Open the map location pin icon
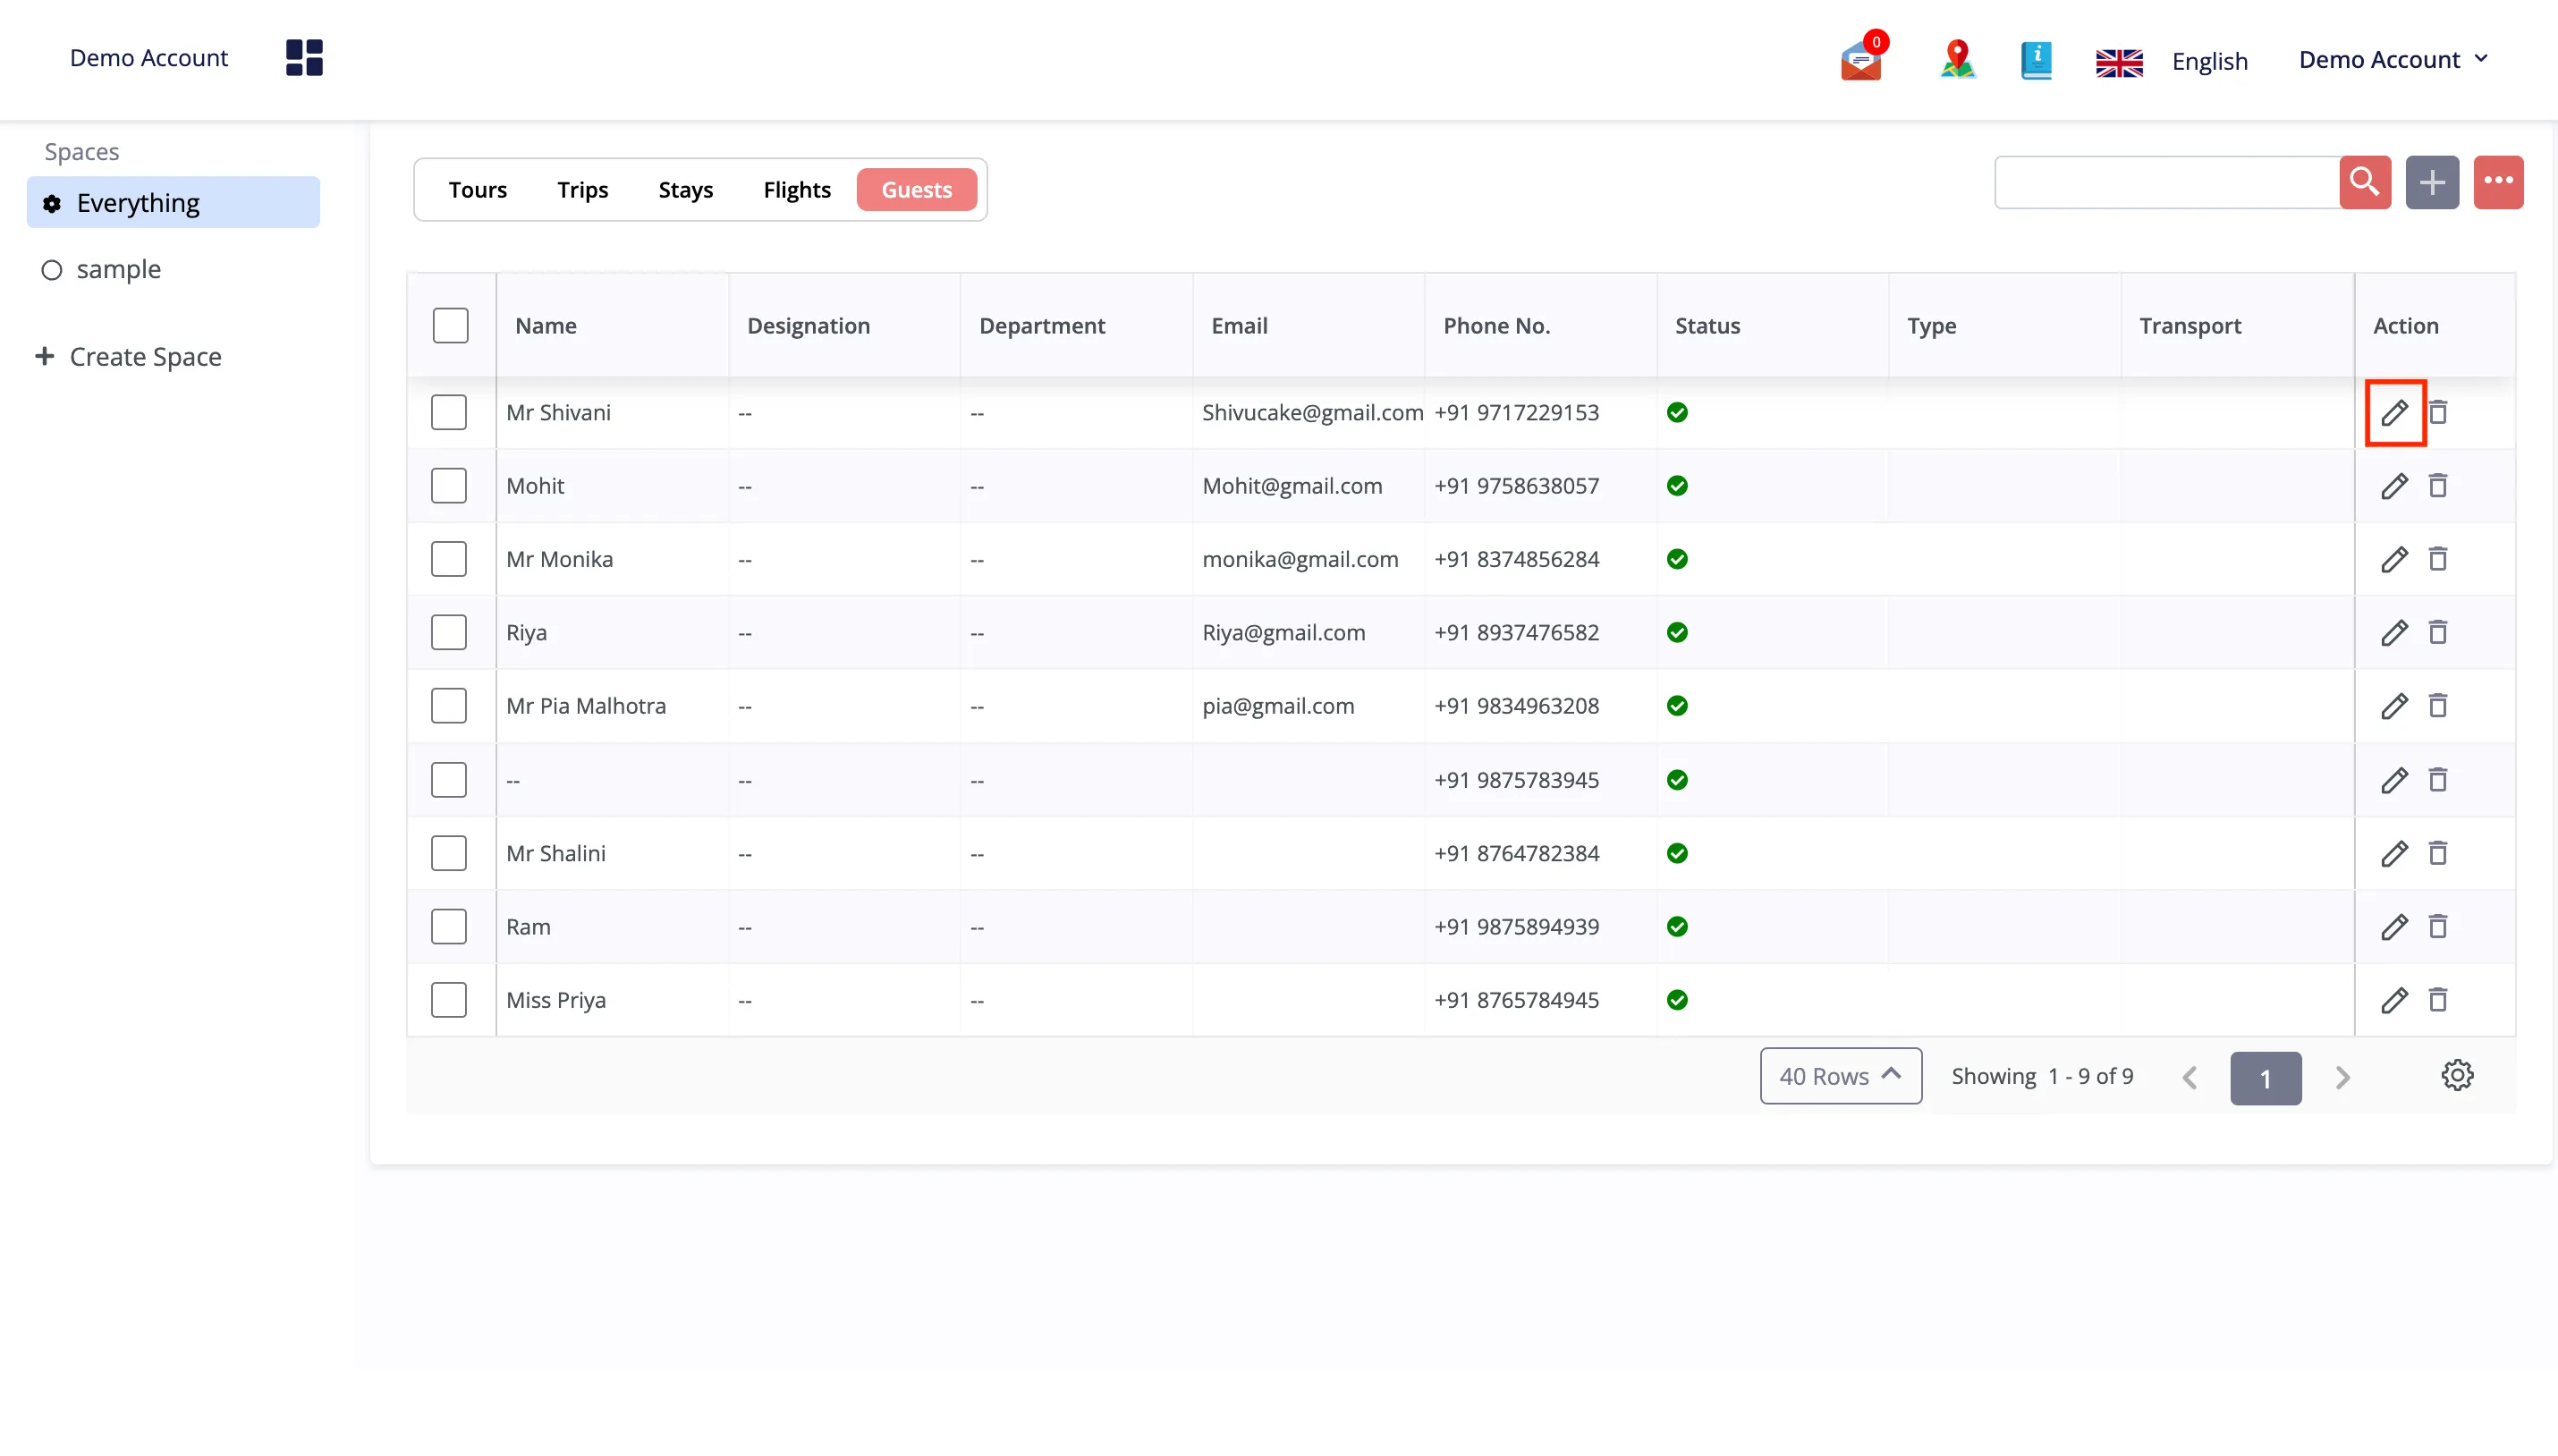Viewport: 2558px width, 1456px height. pos(1957,58)
